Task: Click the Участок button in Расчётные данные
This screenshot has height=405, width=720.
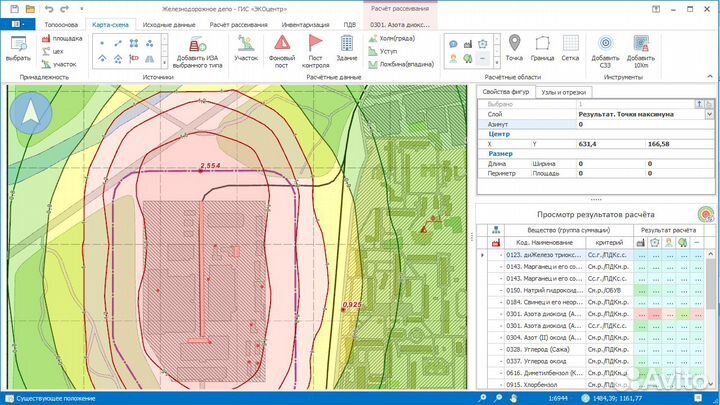Action: coord(246,47)
